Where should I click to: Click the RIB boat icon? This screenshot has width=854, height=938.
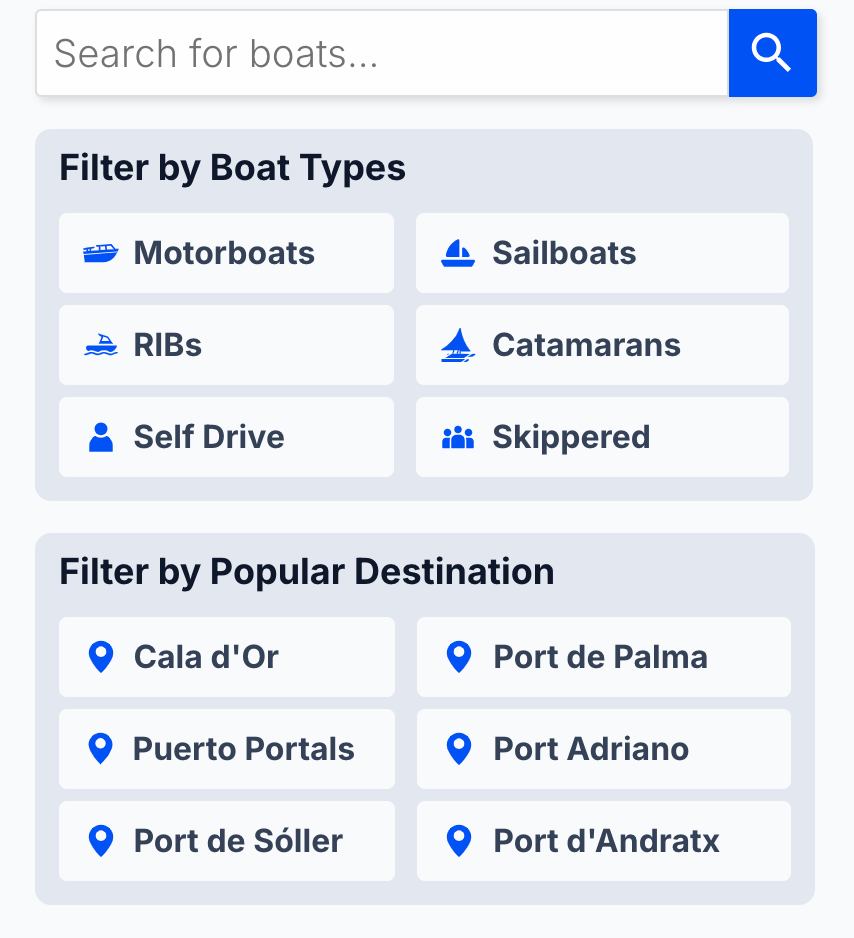pos(100,345)
